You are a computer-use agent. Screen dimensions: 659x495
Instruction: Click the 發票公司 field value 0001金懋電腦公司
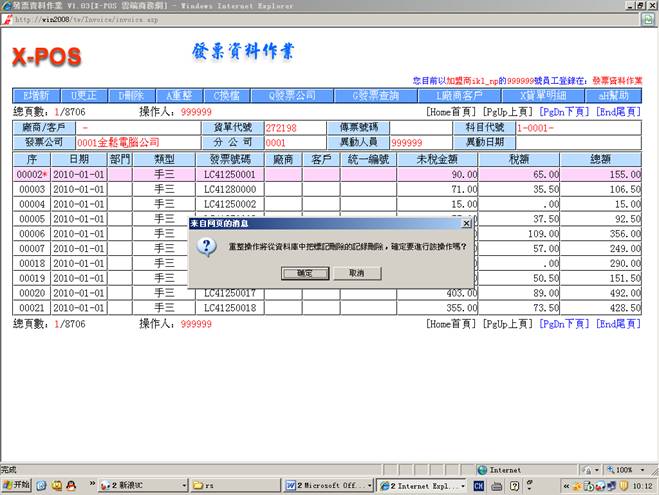pos(117,143)
